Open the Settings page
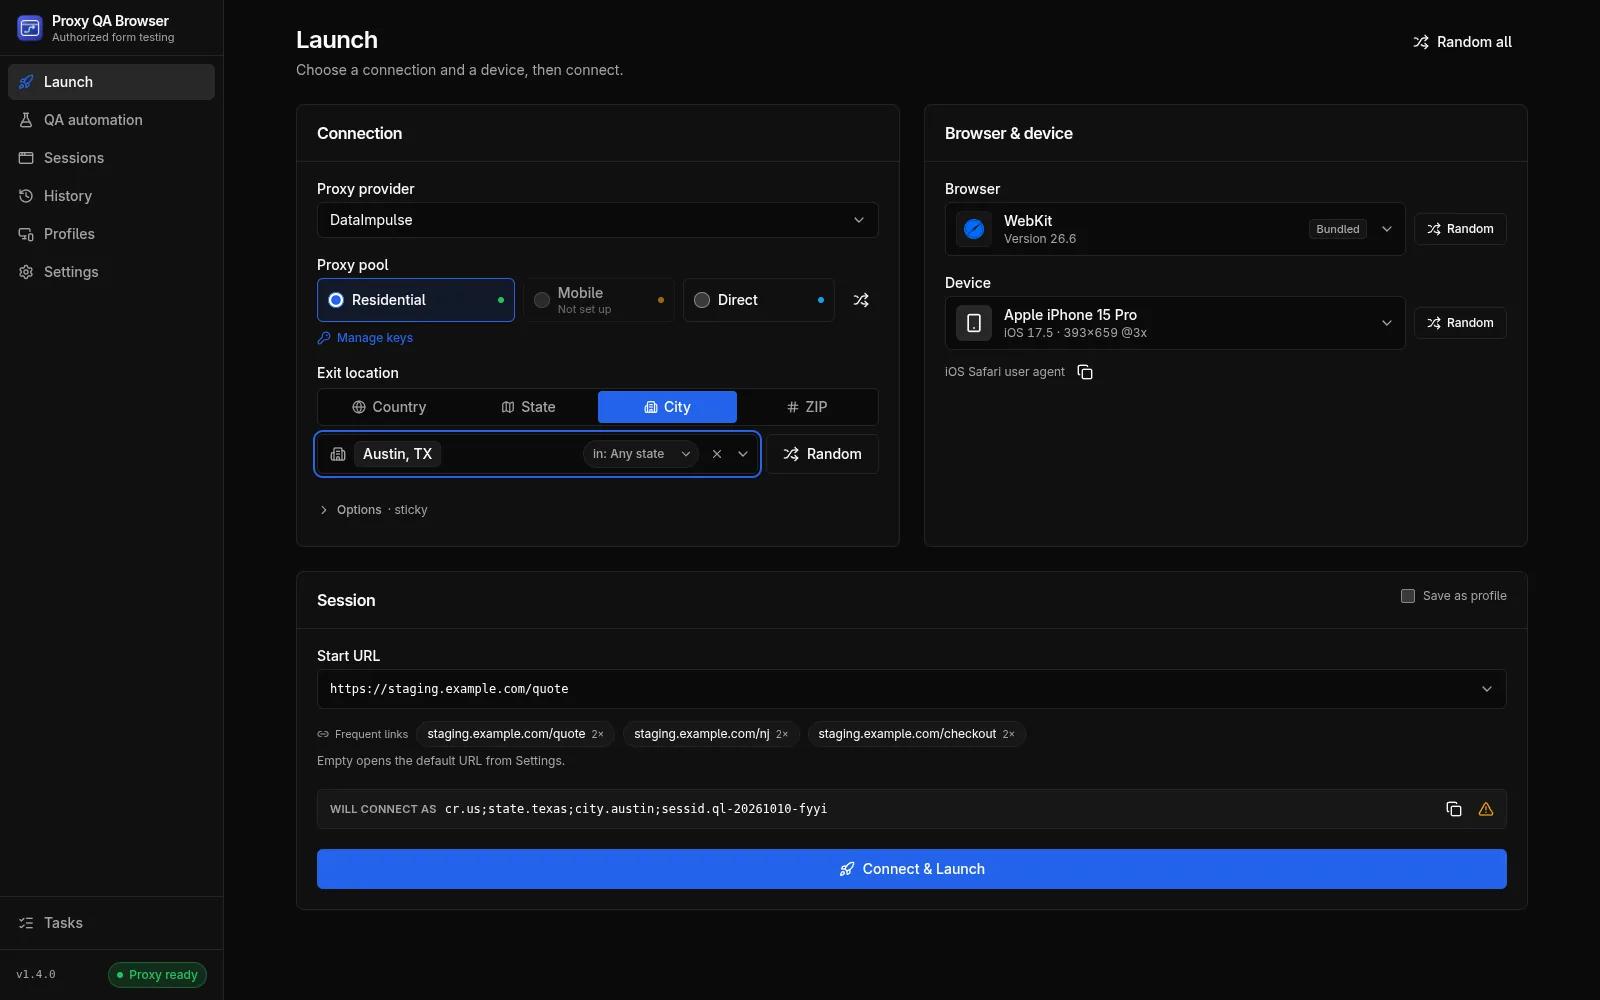This screenshot has width=1600, height=1000. click(111, 272)
